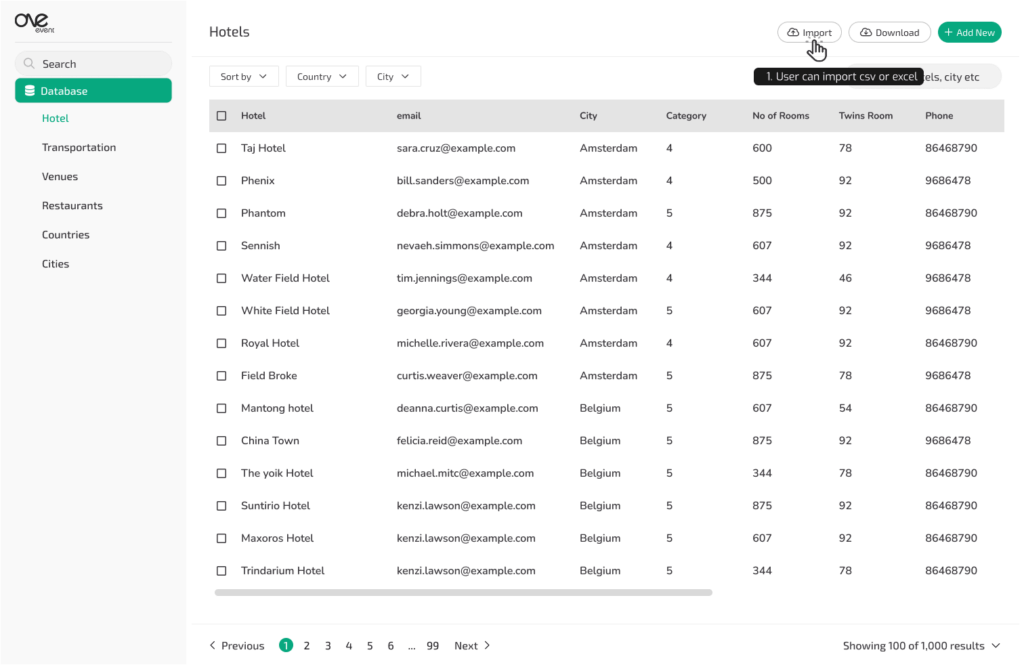
Task: Click the Previous page arrow icon
Action: coord(213,646)
